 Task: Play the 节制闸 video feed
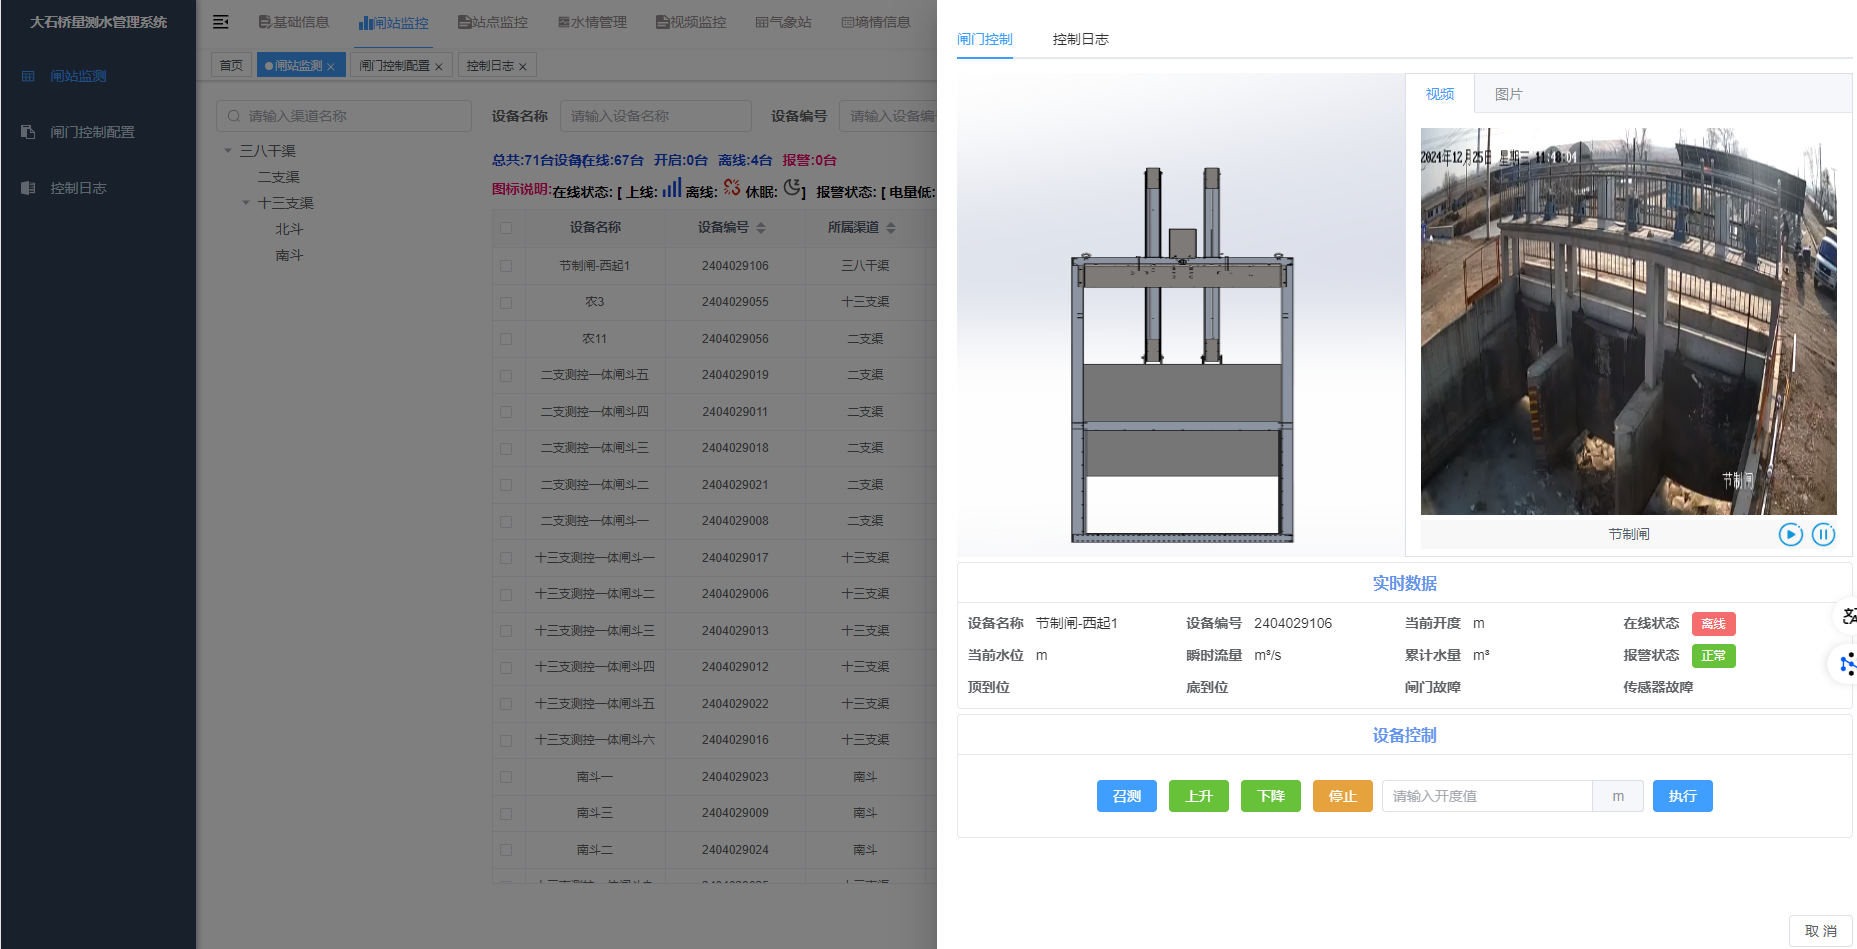click(1790, 534)
